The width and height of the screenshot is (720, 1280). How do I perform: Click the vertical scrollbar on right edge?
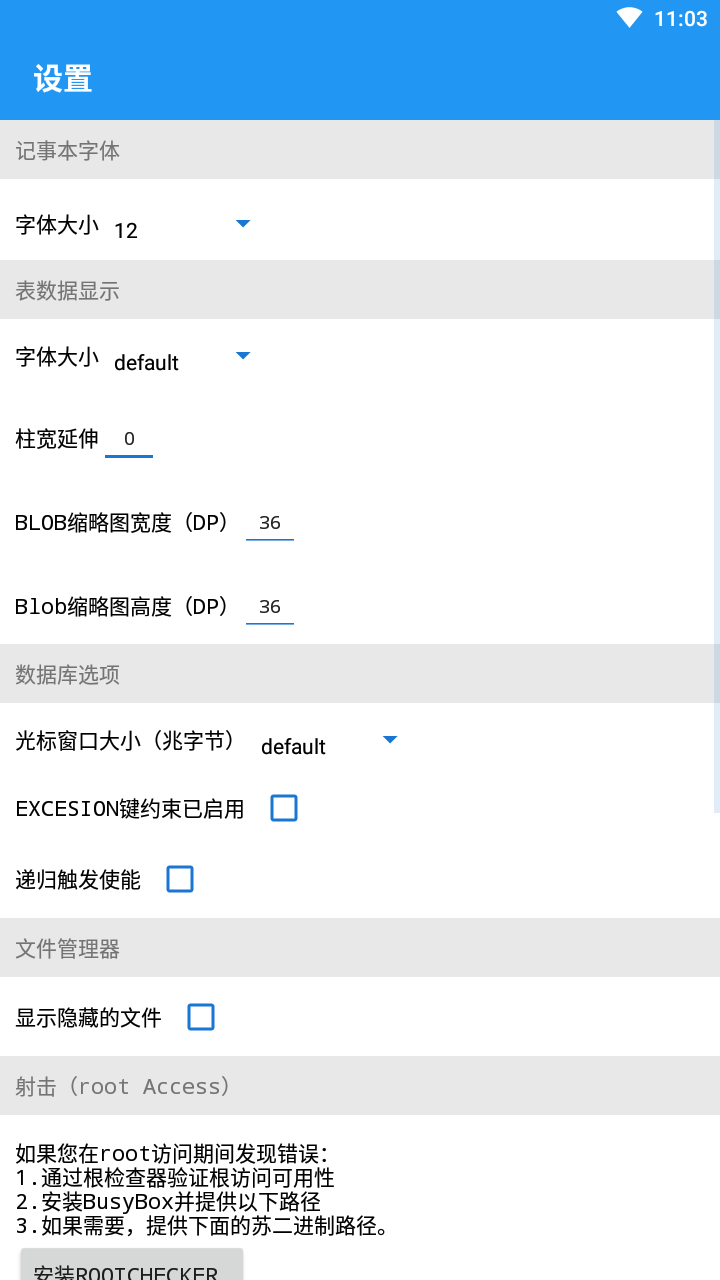coord(716,465)
